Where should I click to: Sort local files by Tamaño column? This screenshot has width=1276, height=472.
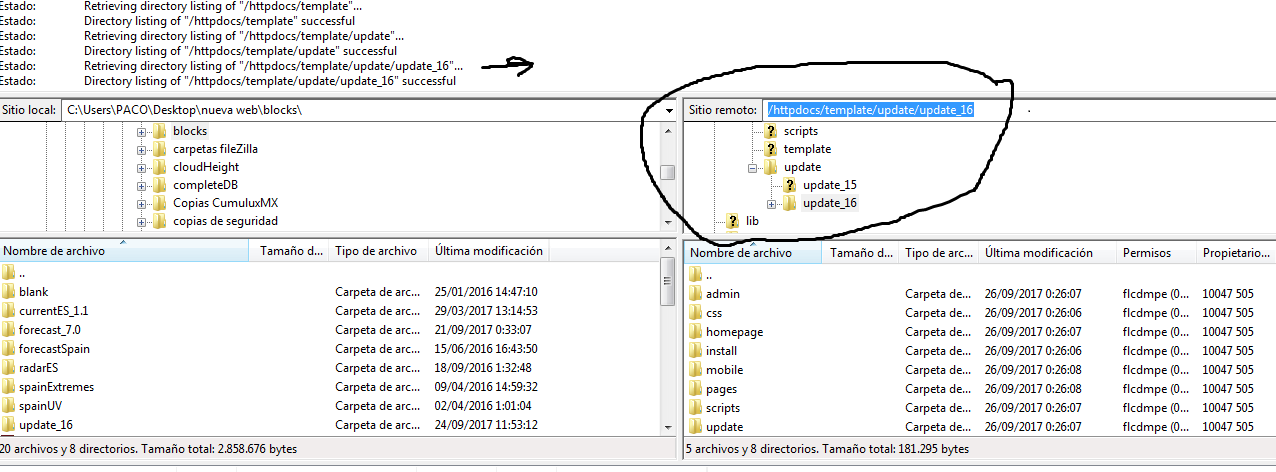pyautogui.click(x=289, y=251)
